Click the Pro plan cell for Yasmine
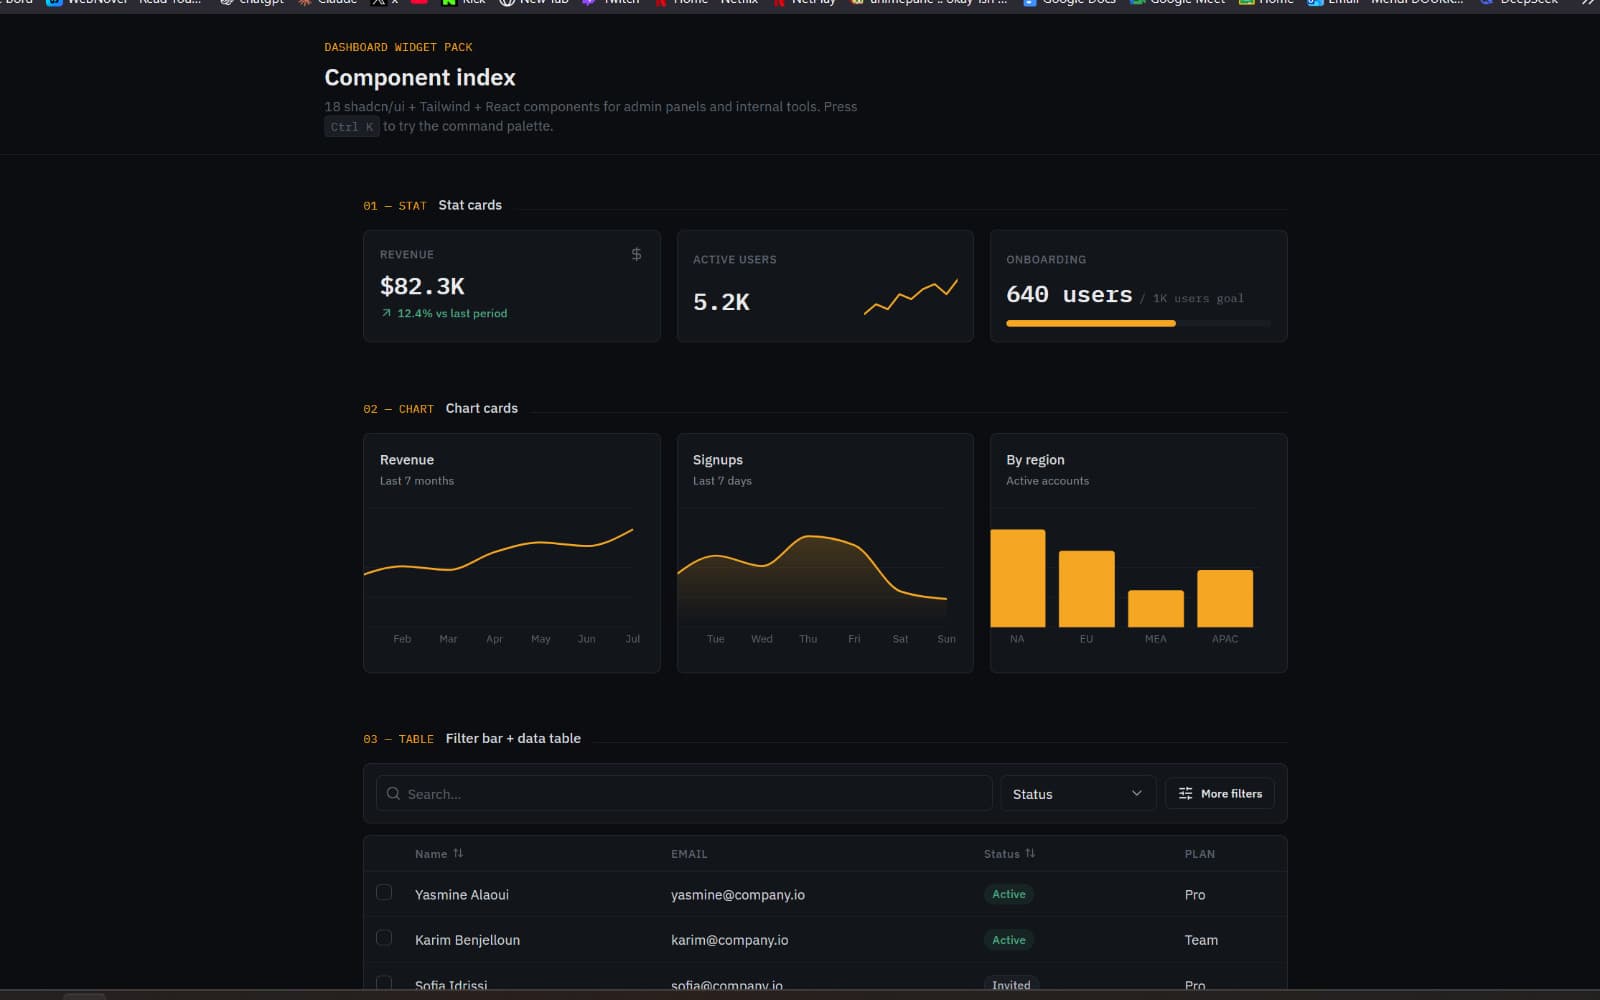This screenshot has width=1600, height=1000. (1195, 895)
